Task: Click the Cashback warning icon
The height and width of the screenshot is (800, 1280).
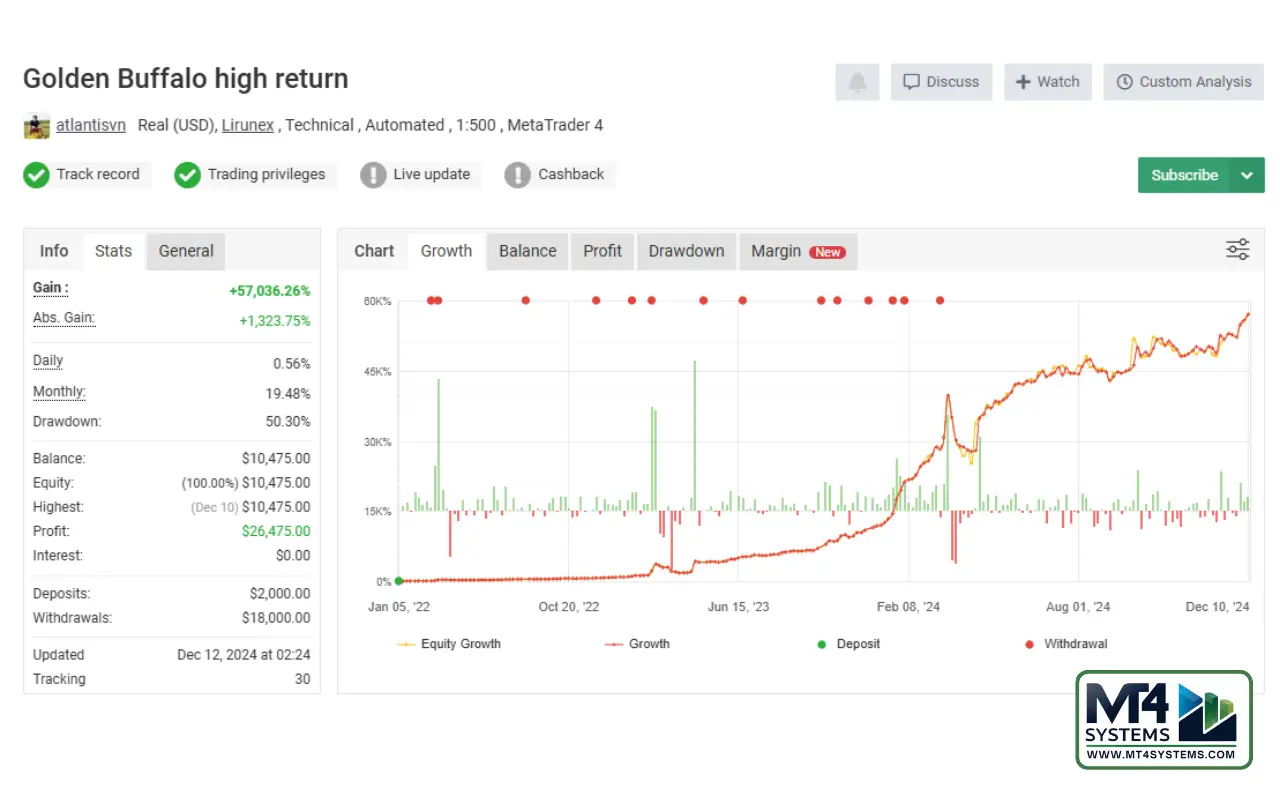Action: click(517, 175)
